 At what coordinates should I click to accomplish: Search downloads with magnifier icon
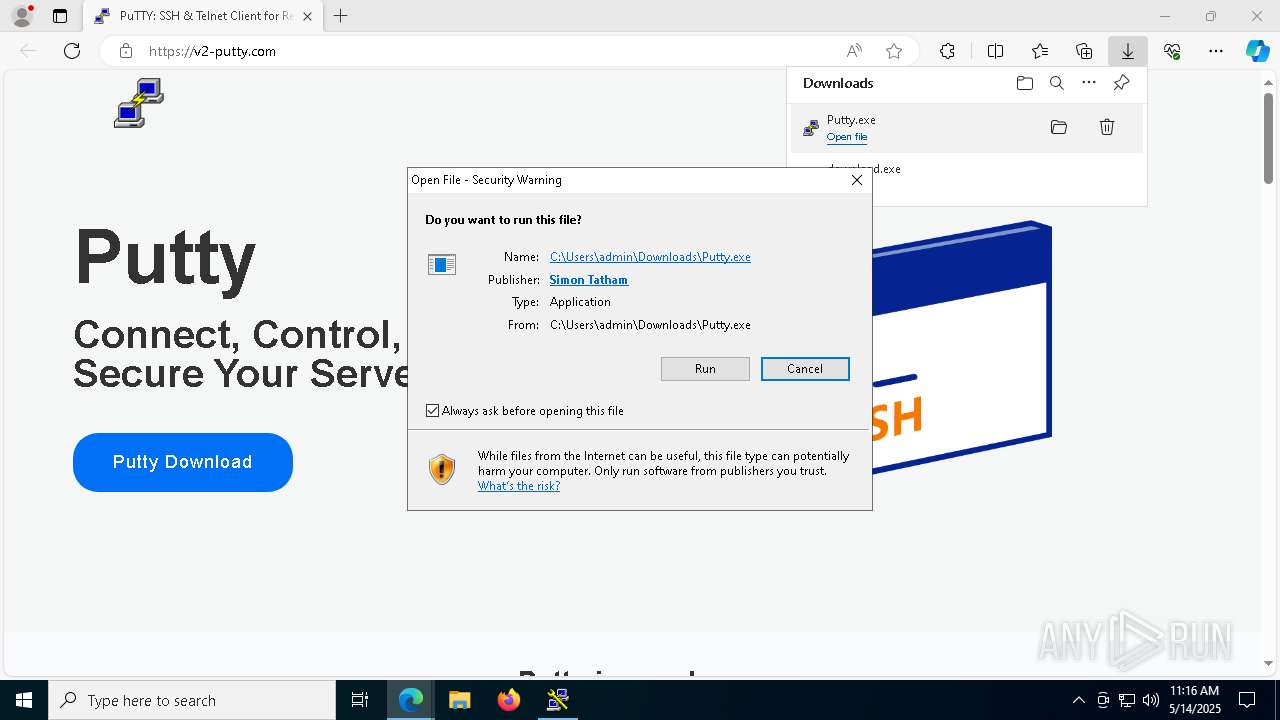pyautogui.click(x=1057, y=83)
